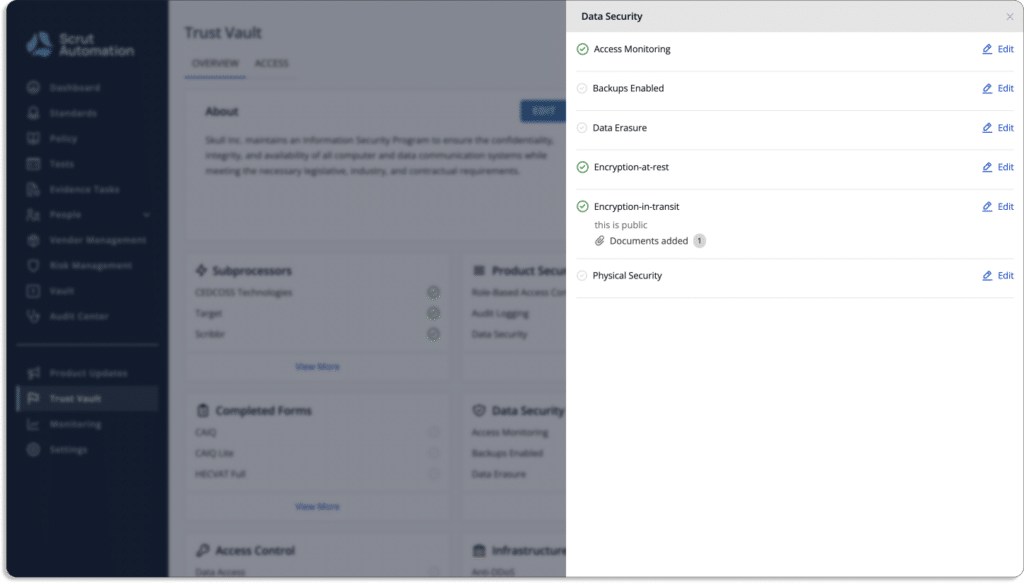
Task: Toggle the CEDCOSS Technologies subprocessor check
Action: click(433, 292)
